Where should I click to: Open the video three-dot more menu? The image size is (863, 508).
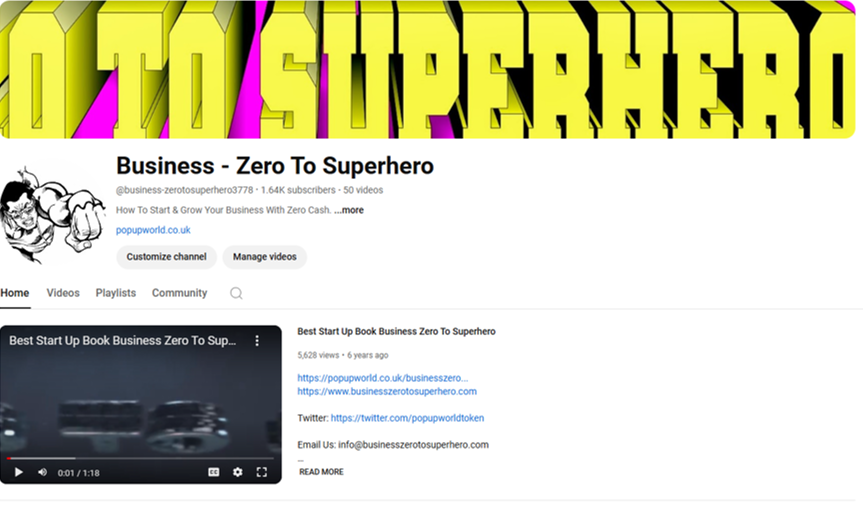pos(257,341)
